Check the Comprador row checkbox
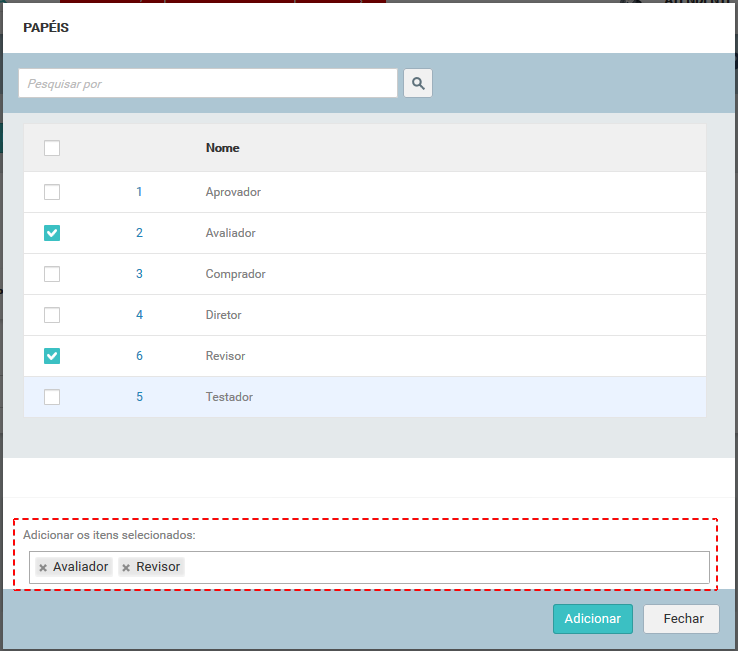This screenshot has height=651, width=738. click(x=52, y=274)
